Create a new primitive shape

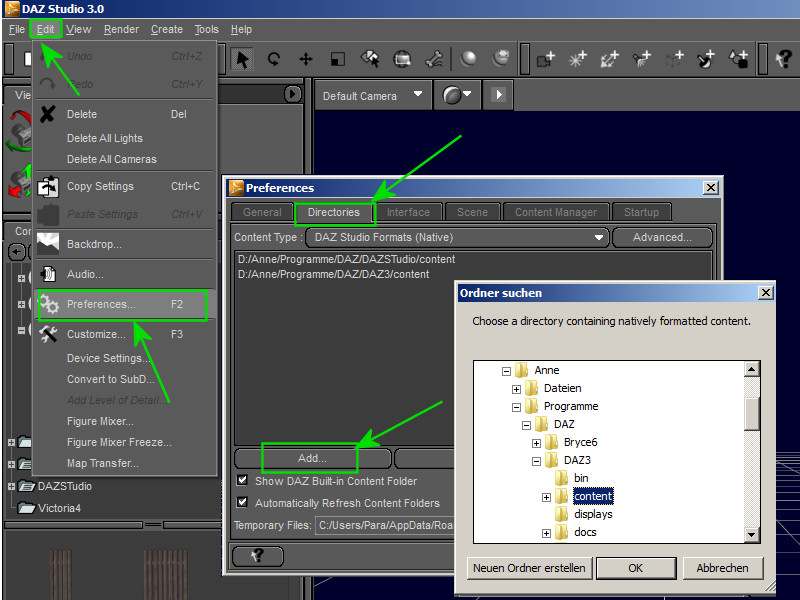click(738, 59)
